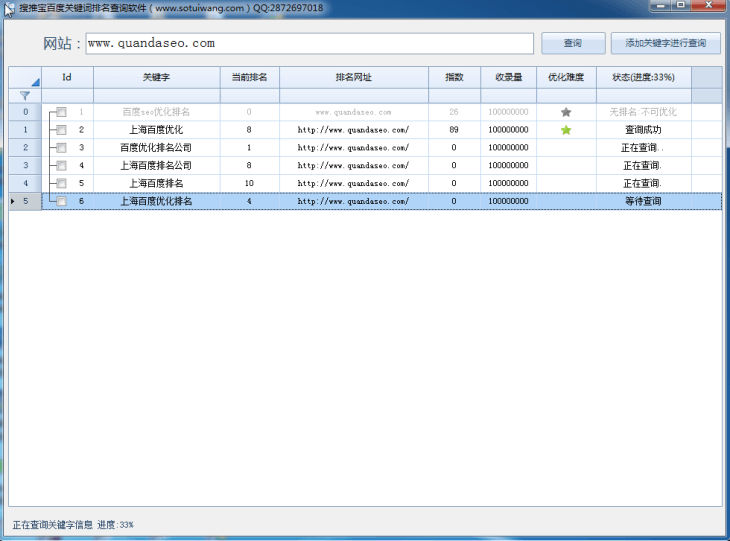This screenshot has height=541, width=730.
Task: Tick checkbox for 上海百度排名公司 row
Action: click(x=61, y=165)
